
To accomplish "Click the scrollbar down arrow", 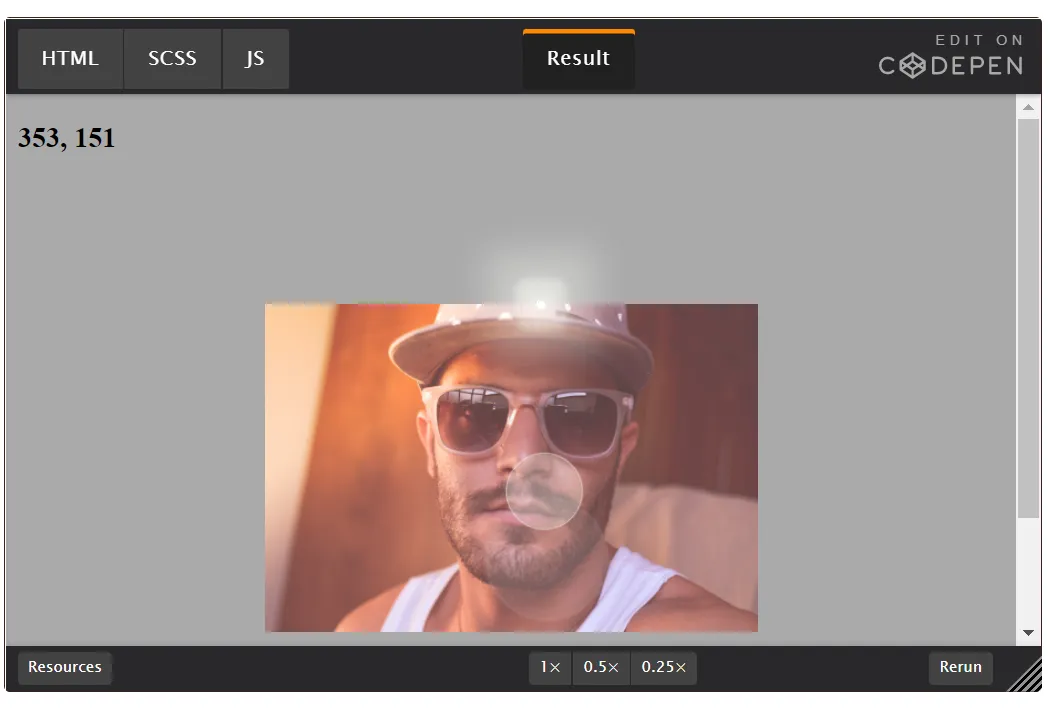I will coord(1029,633).
